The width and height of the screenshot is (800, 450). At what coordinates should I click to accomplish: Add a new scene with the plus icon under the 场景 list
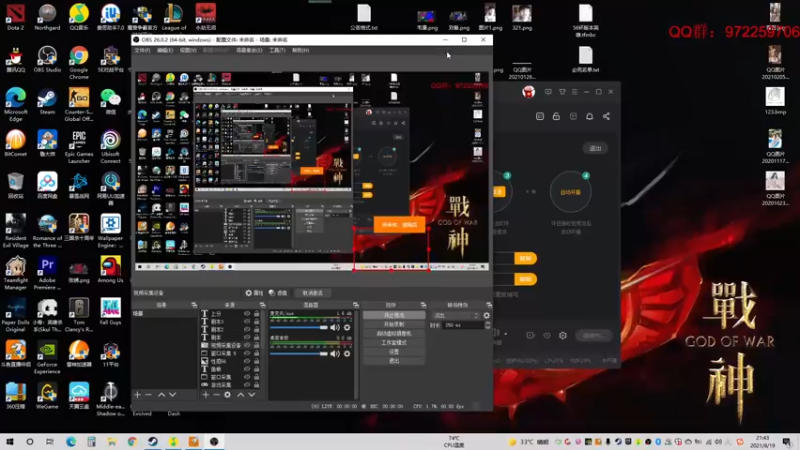pyautogui.click(x=137, y=394)
